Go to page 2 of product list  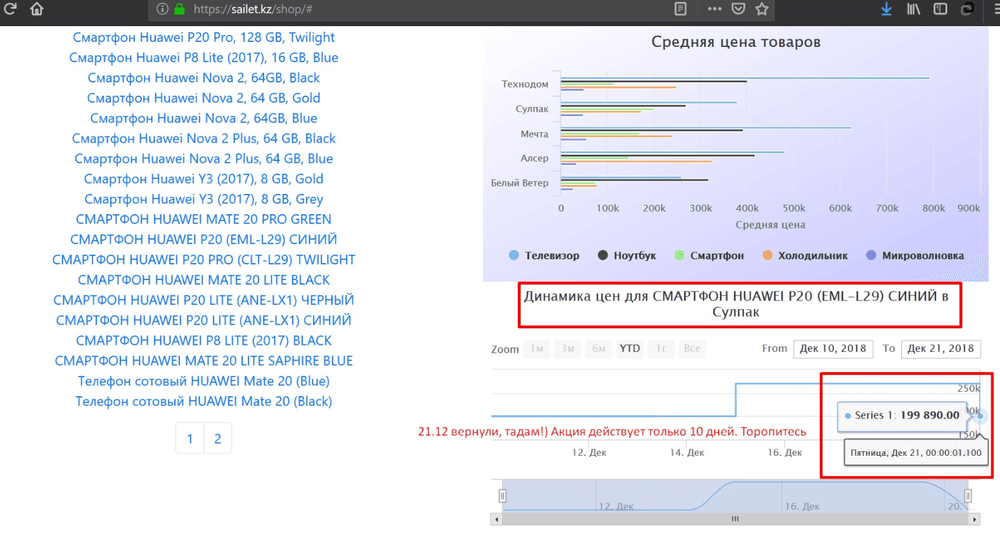click(x=217, y=438)
